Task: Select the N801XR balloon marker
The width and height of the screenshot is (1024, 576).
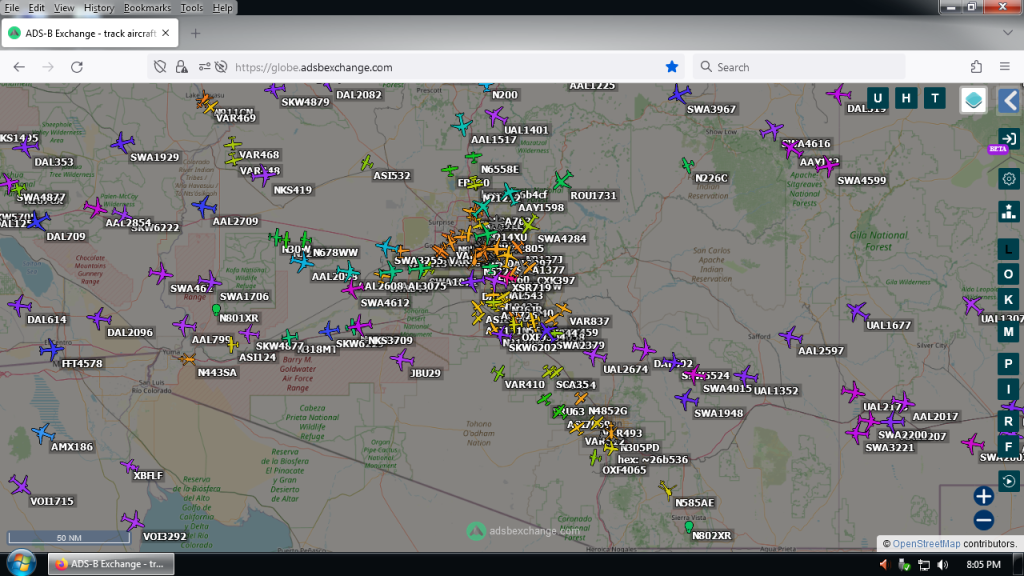Action: tap(216, 310)
